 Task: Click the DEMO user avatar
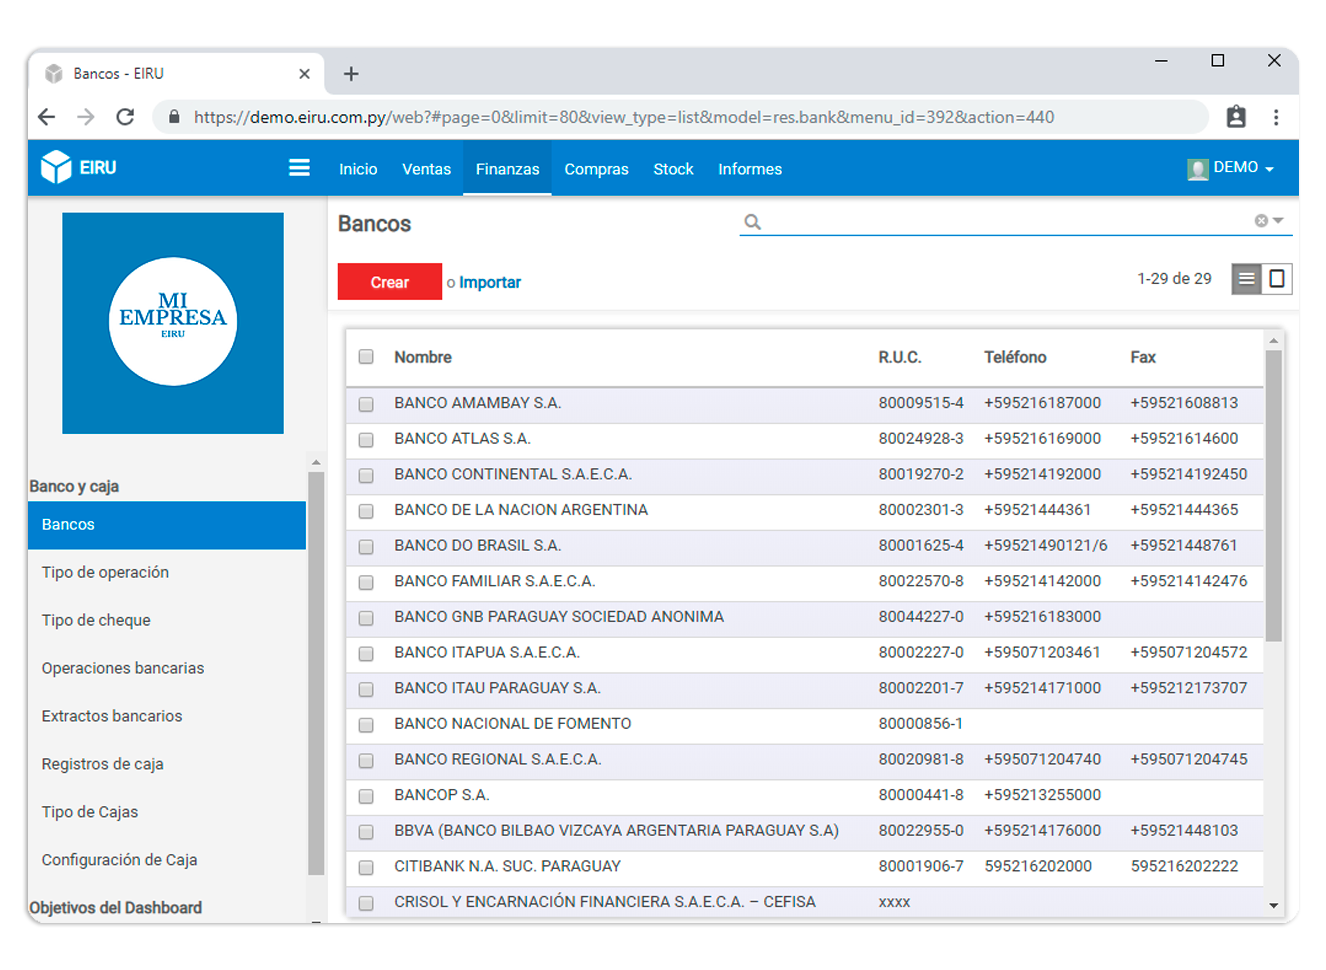1197,168
